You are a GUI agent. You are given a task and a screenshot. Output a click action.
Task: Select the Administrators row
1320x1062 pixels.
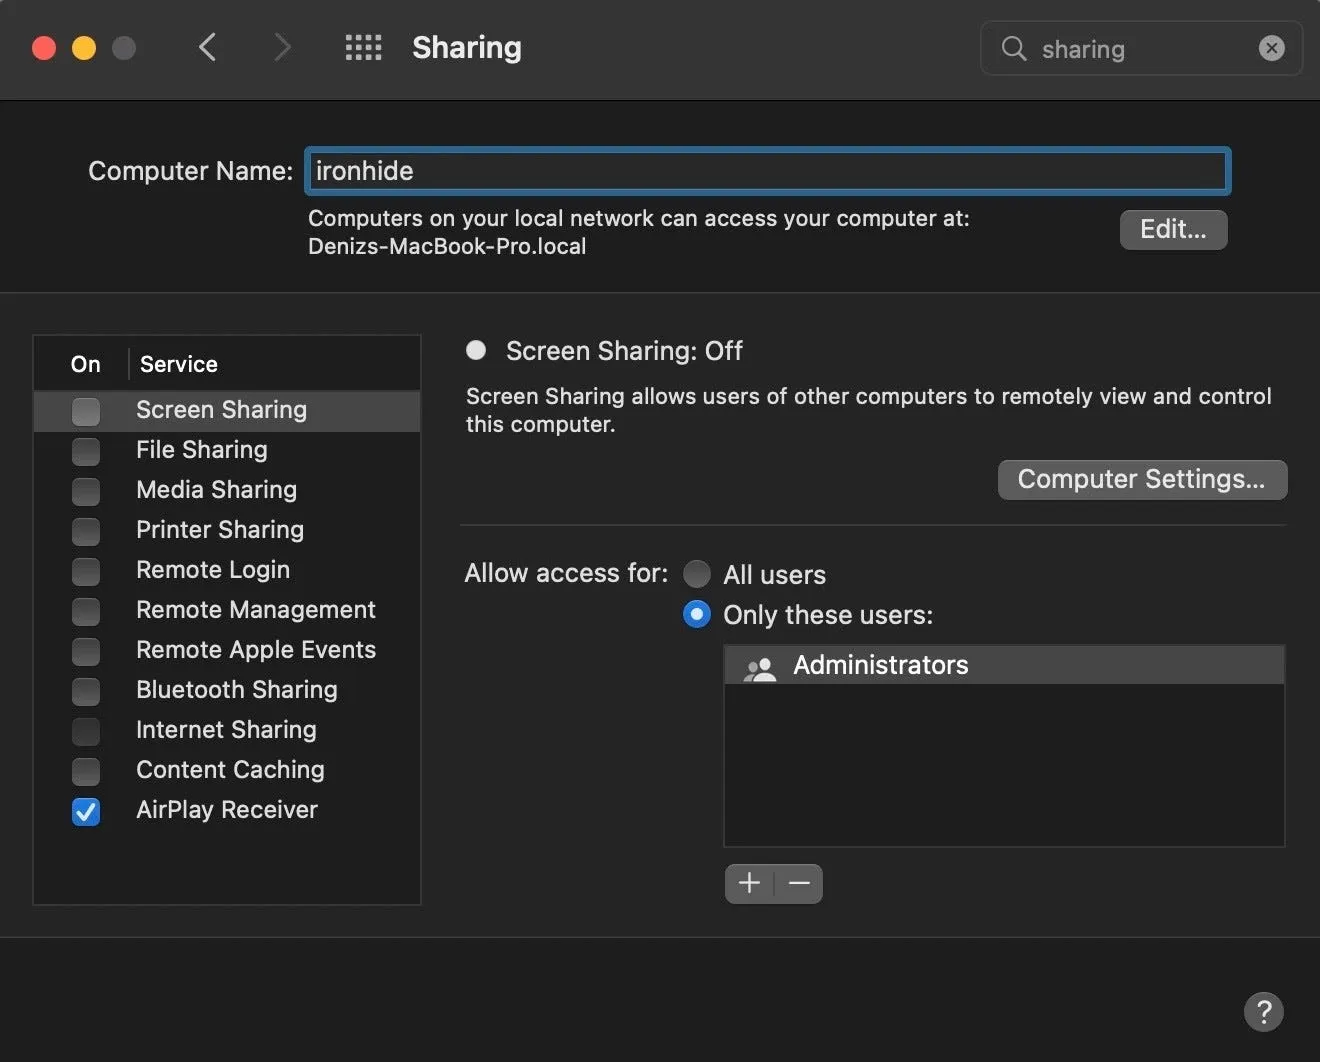click(1004, 665)
